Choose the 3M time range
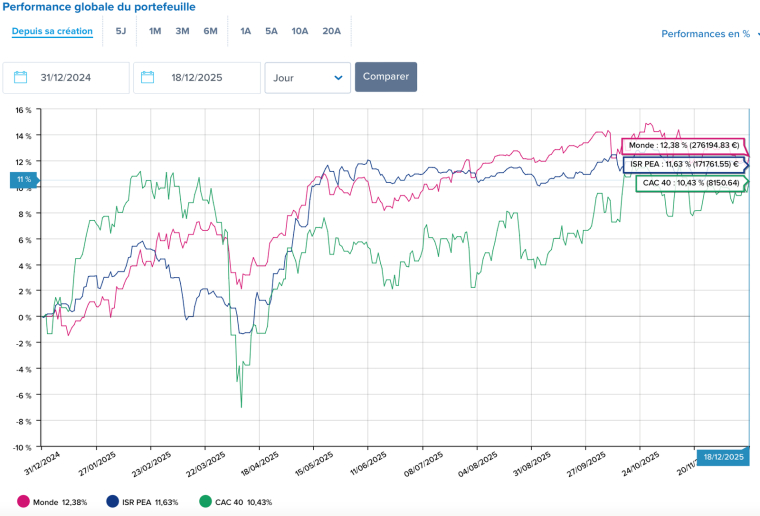The width and height of the screenshot is (760, 516). 182,31
